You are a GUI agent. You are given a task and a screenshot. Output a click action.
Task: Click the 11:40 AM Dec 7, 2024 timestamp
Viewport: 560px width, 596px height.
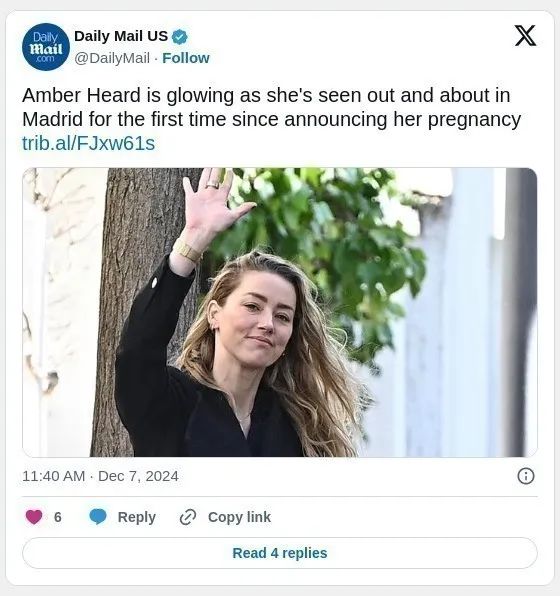[x=100, y=476]
